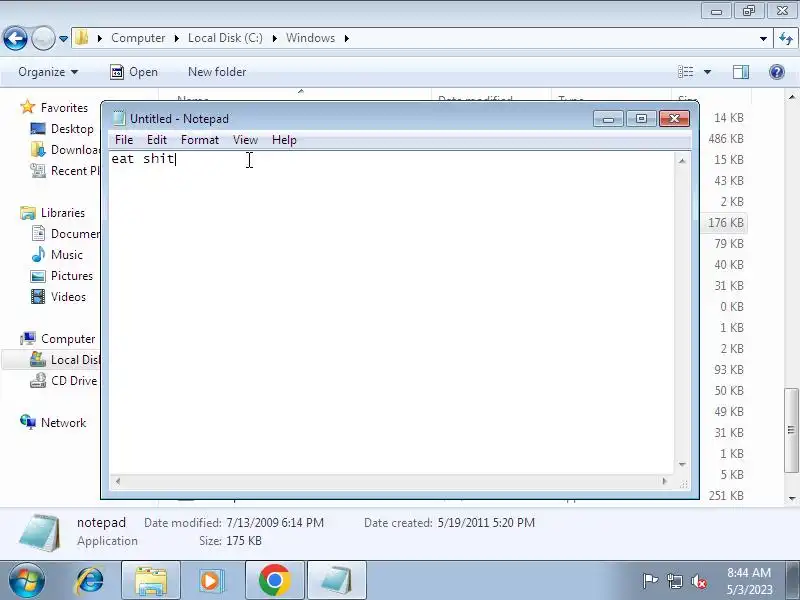The image size is (800, 600).
Task: Click the Open toolbar button
Action: pos(134,72)
